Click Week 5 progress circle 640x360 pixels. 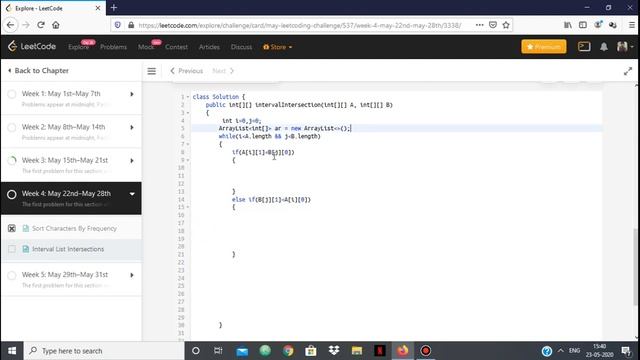[x=12, y=276]
